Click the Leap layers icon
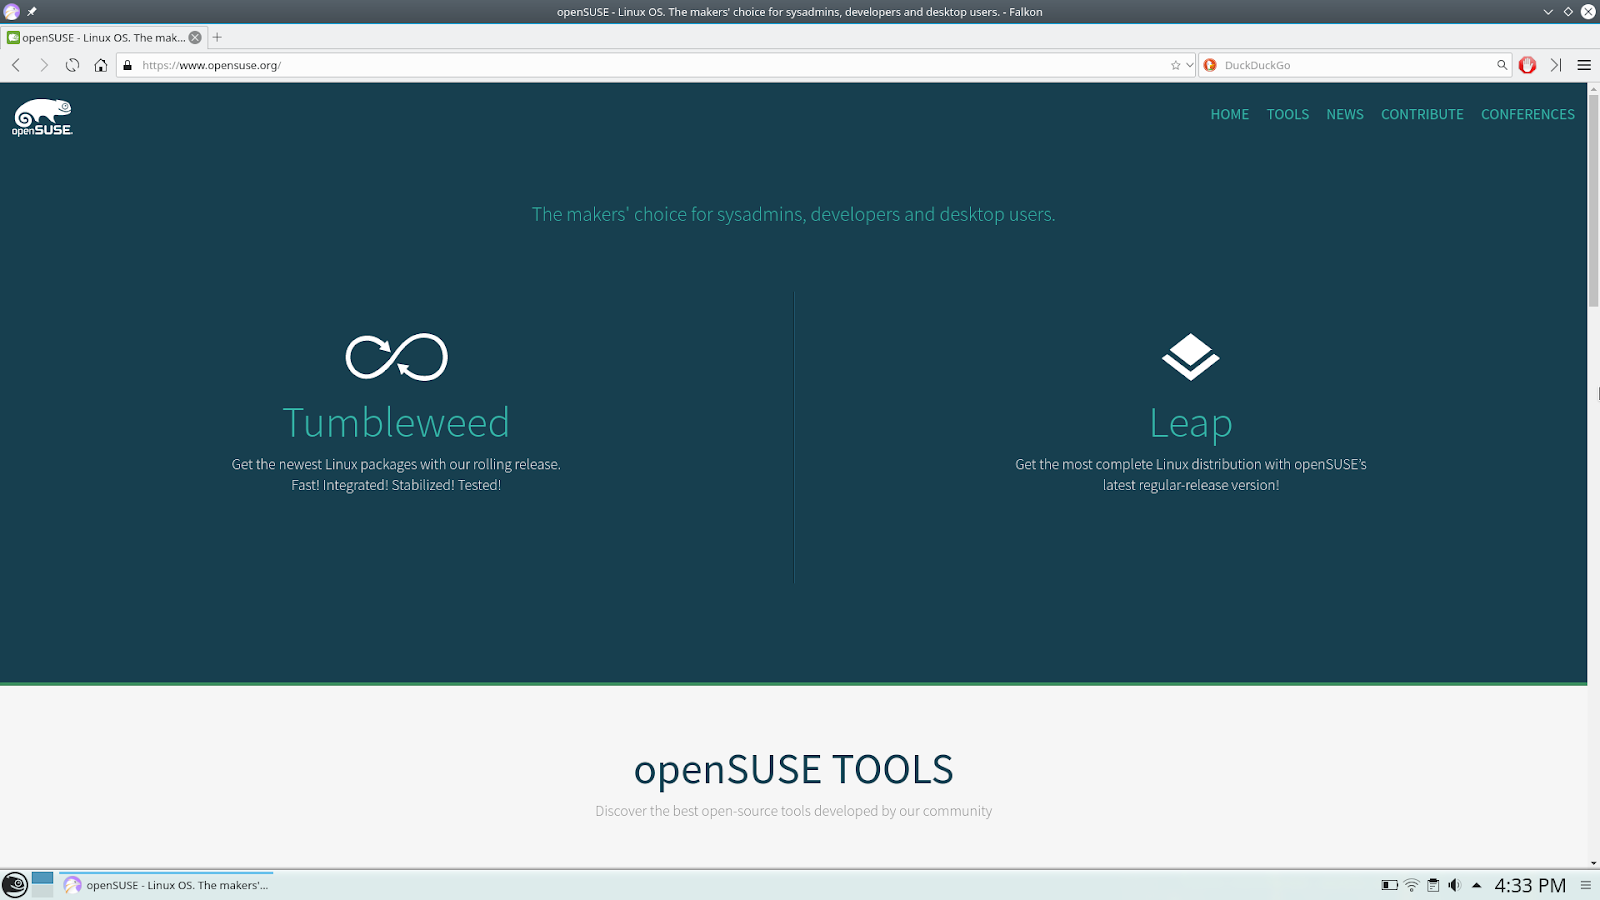 1191,357
